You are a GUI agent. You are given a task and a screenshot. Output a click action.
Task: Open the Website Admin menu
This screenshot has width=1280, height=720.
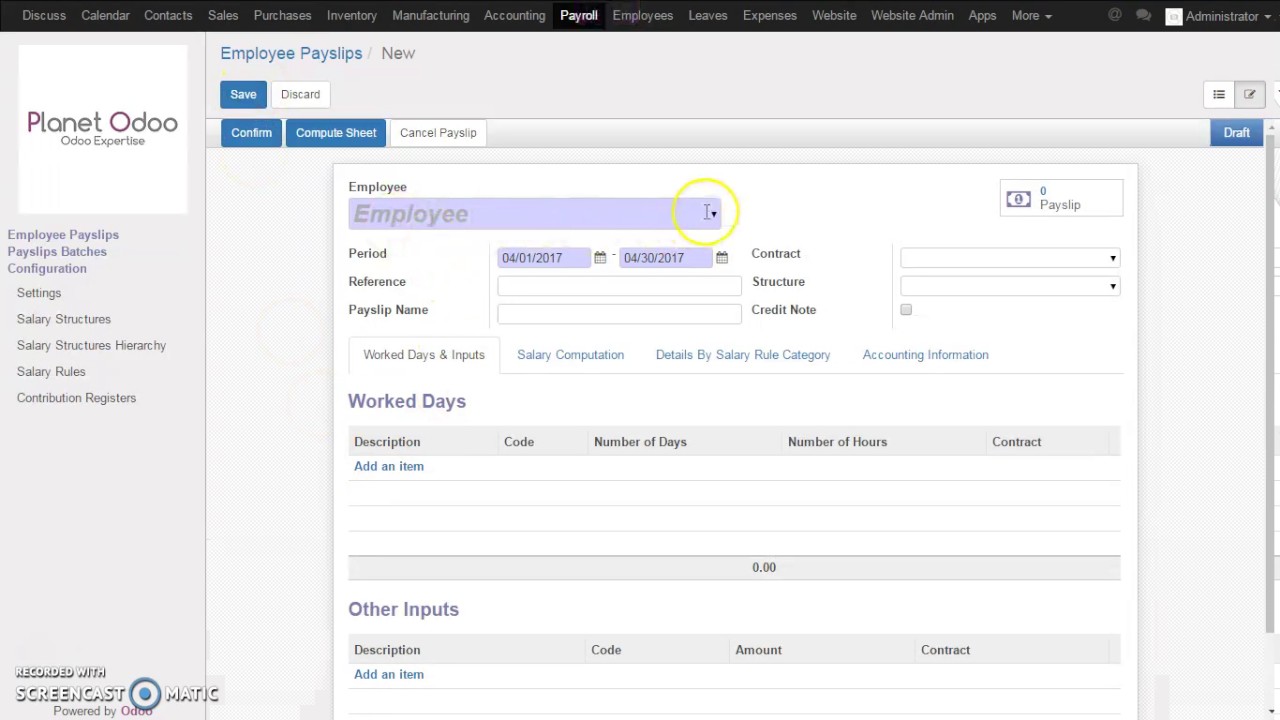[x=912, y=16]
